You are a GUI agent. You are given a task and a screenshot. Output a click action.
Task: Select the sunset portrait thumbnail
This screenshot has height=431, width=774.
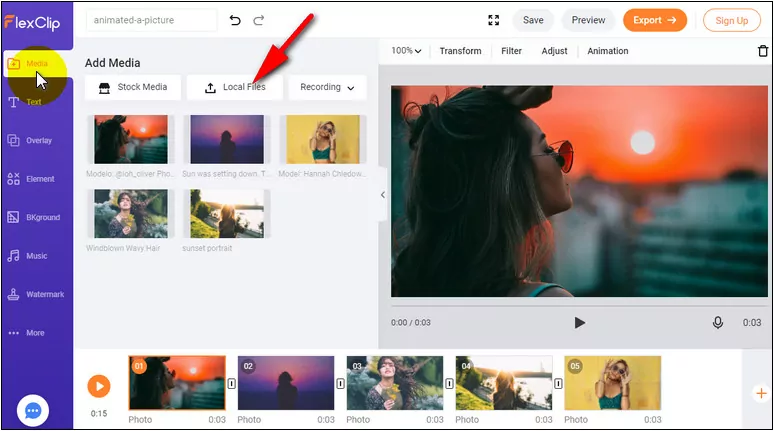click(x=227, y=213)
